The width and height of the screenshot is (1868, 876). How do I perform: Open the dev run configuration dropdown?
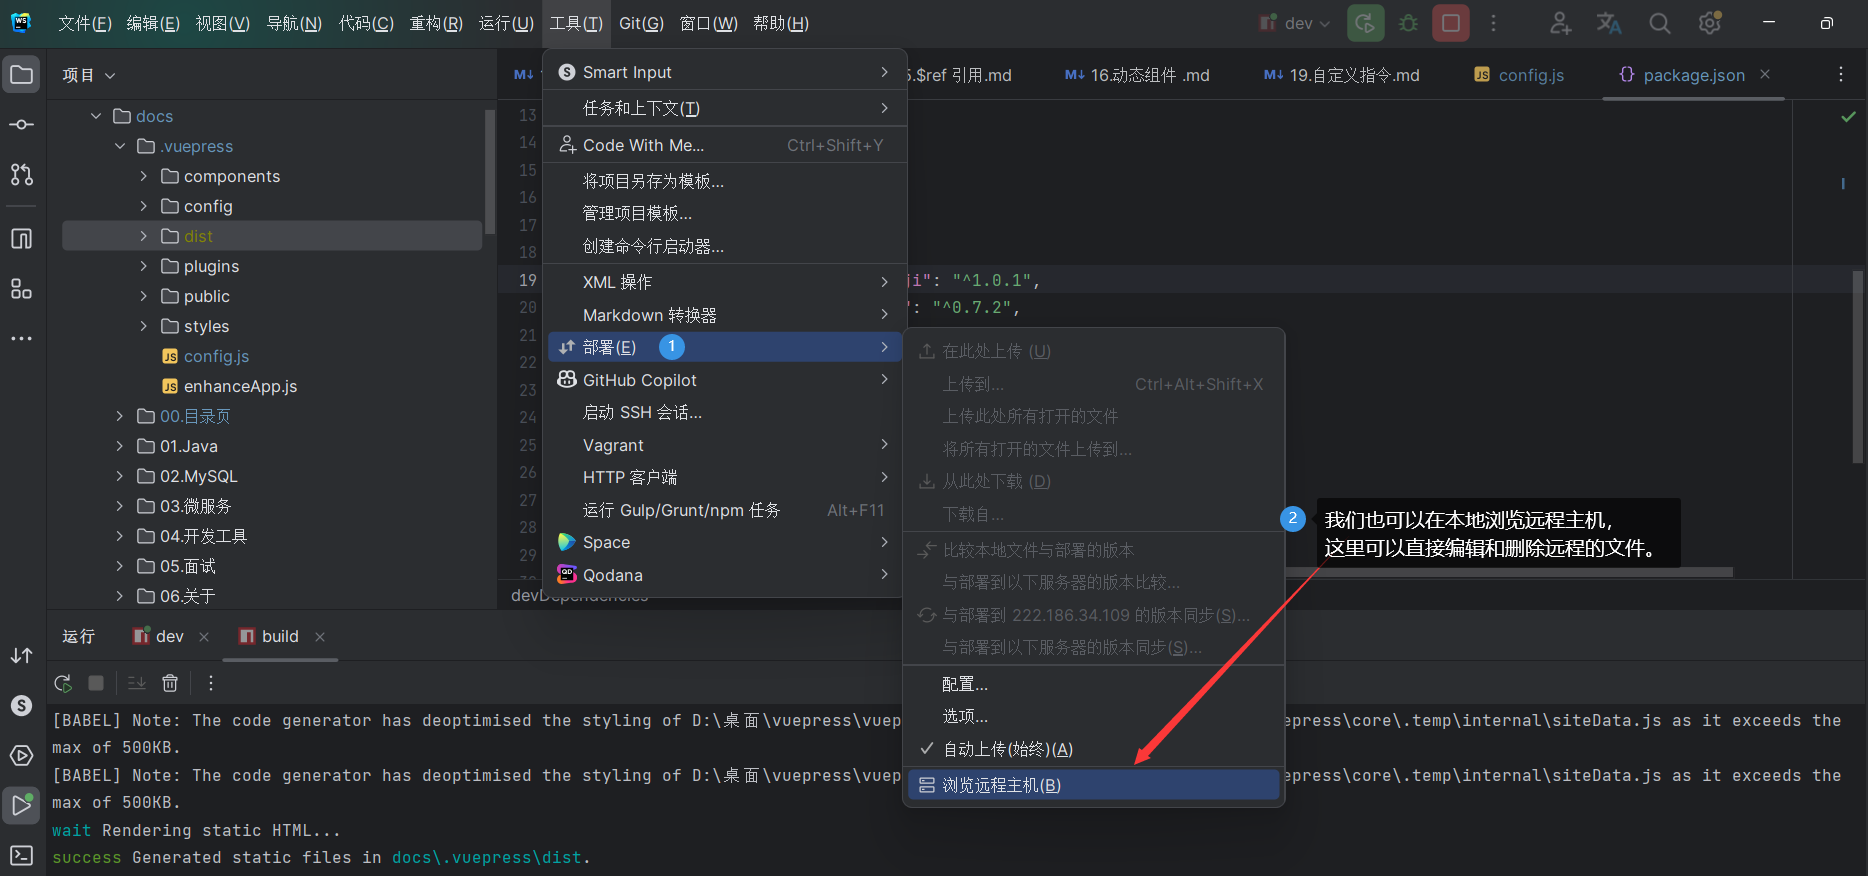[x=1295, y=23]
